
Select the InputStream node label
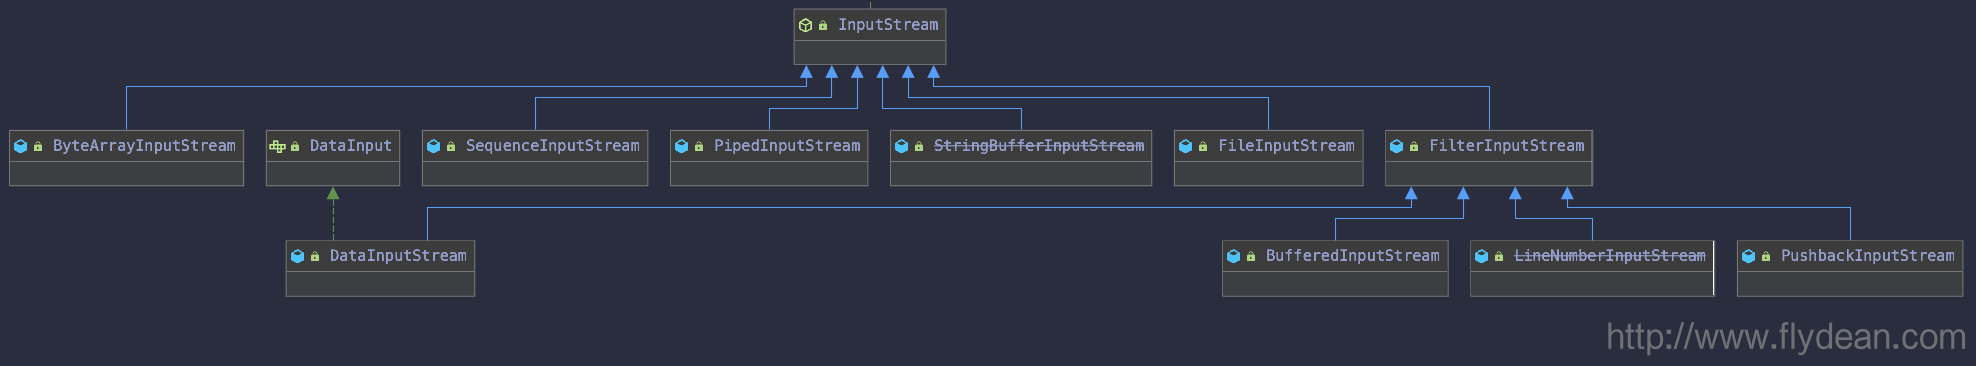coord(888,25)
